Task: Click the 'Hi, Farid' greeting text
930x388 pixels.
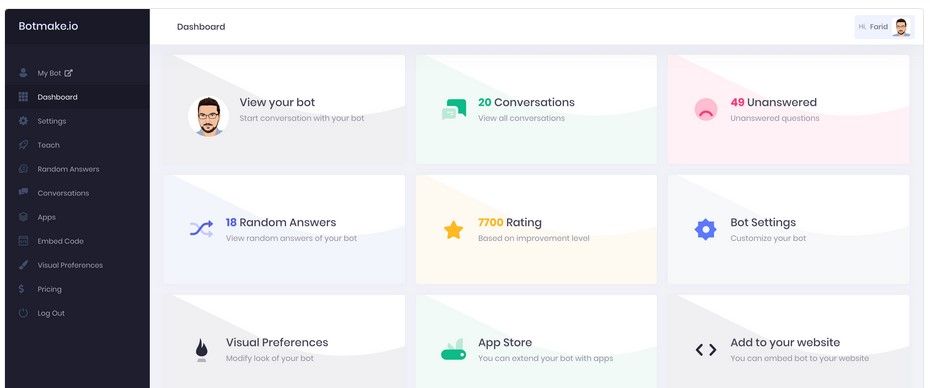Action: point(873,27)
